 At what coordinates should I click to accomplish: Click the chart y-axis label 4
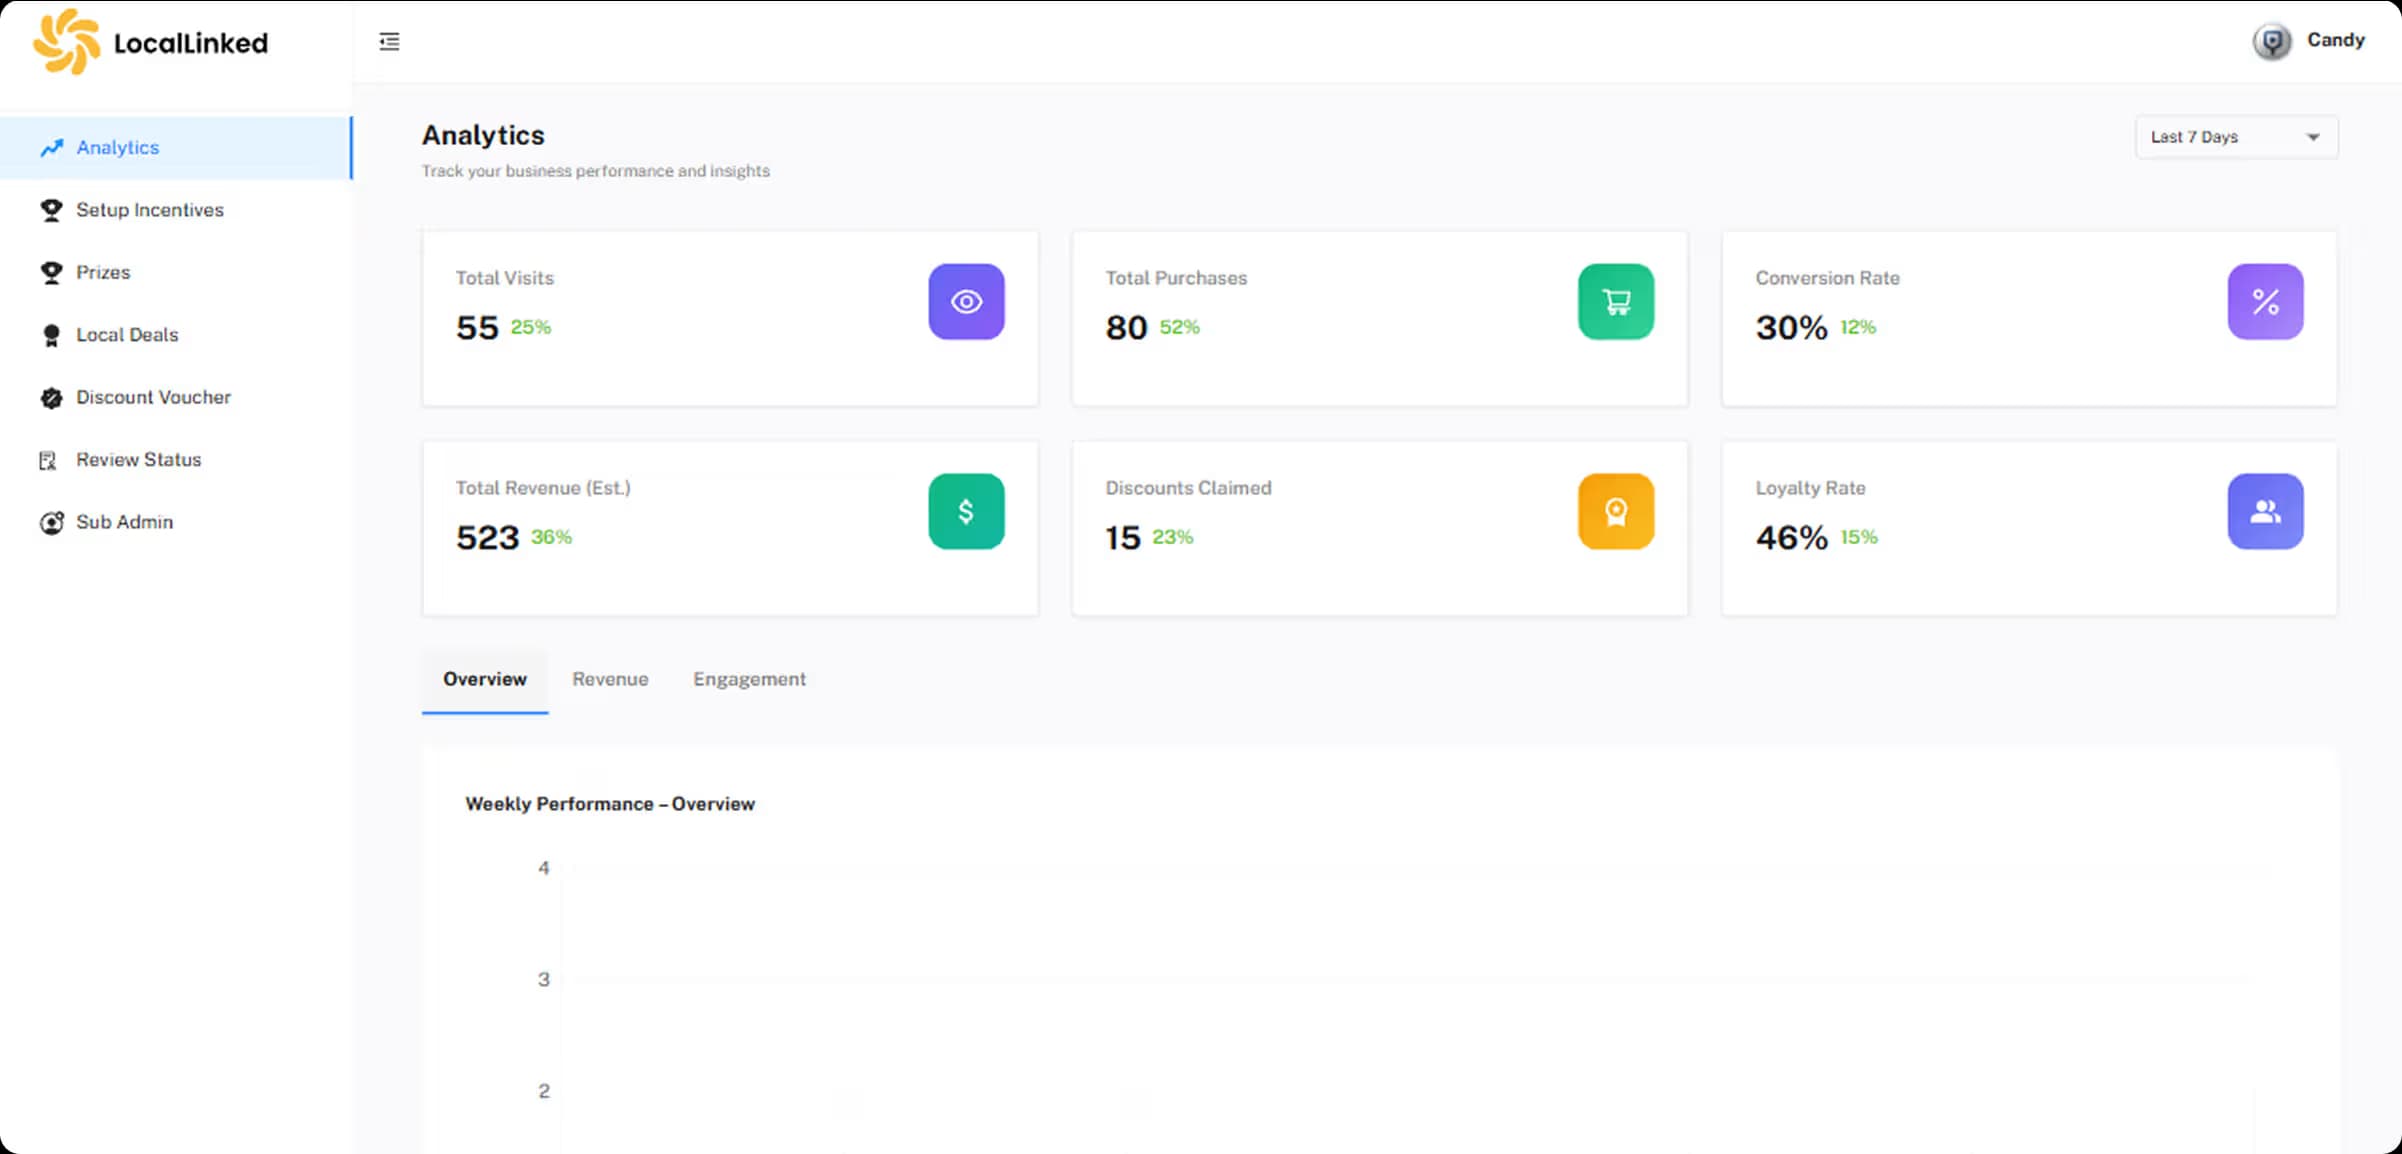point(544,868)
